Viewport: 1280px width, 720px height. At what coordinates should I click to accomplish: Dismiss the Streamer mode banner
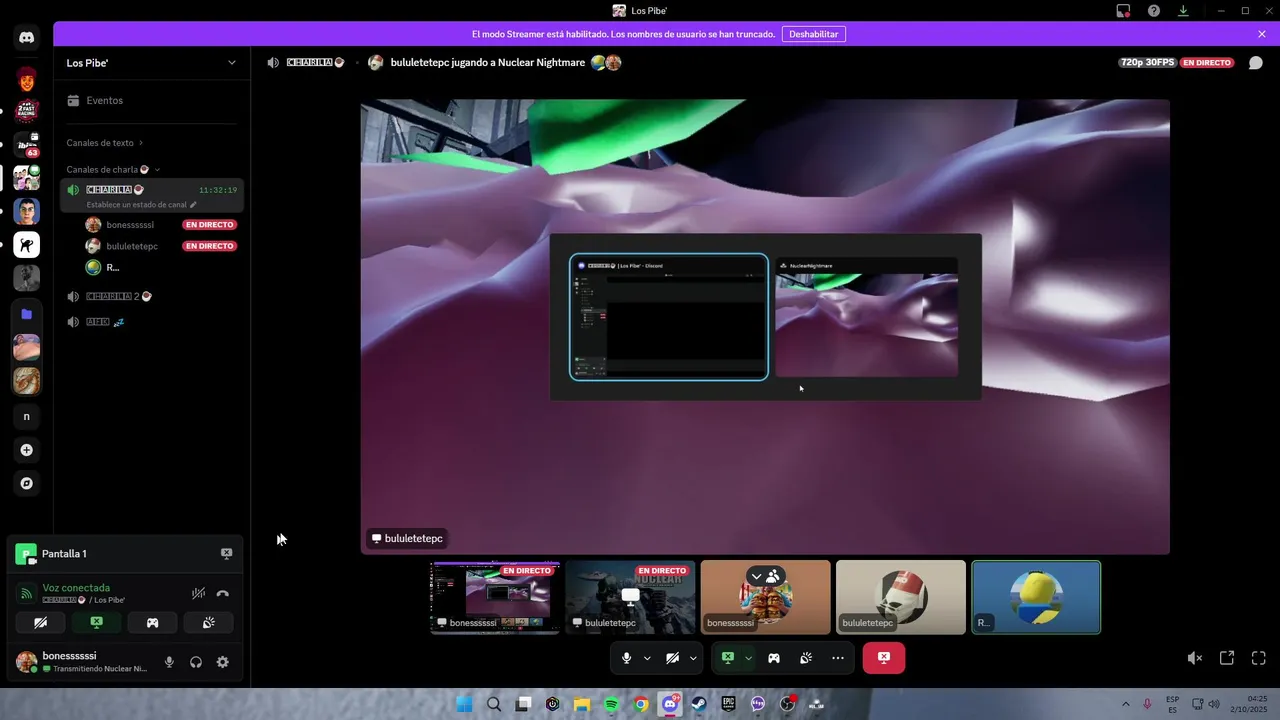(x=1262, y=34)
